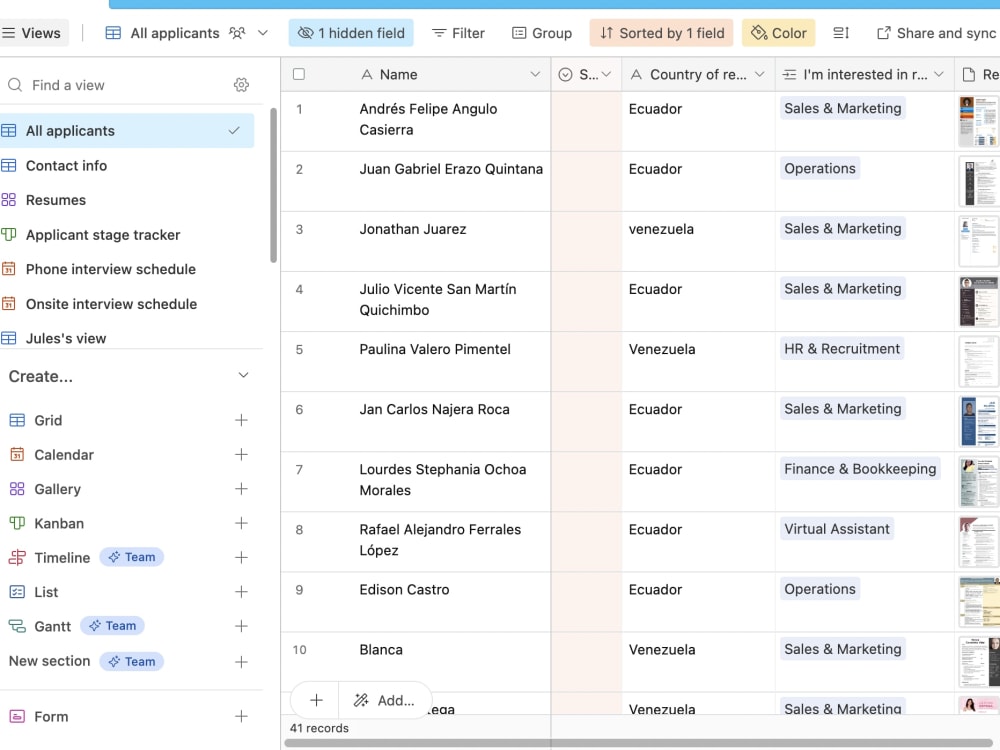Add a new Grid view
This screenshot has width=1000, height=750.
241,420
